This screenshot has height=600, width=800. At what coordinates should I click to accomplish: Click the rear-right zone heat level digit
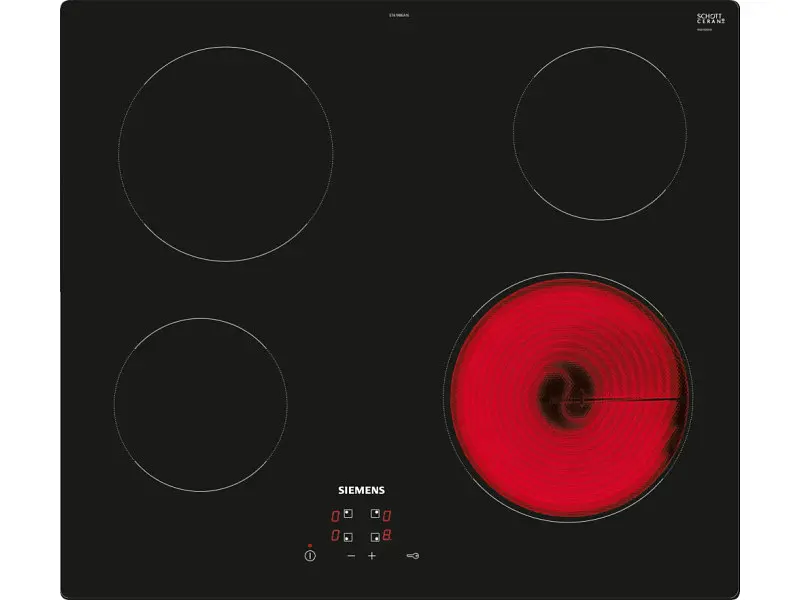[x=387, y=516]
